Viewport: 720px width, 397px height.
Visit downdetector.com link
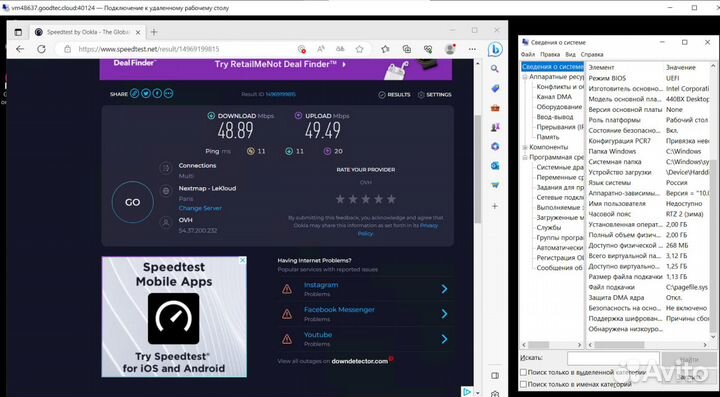click(x=360, y=361)
